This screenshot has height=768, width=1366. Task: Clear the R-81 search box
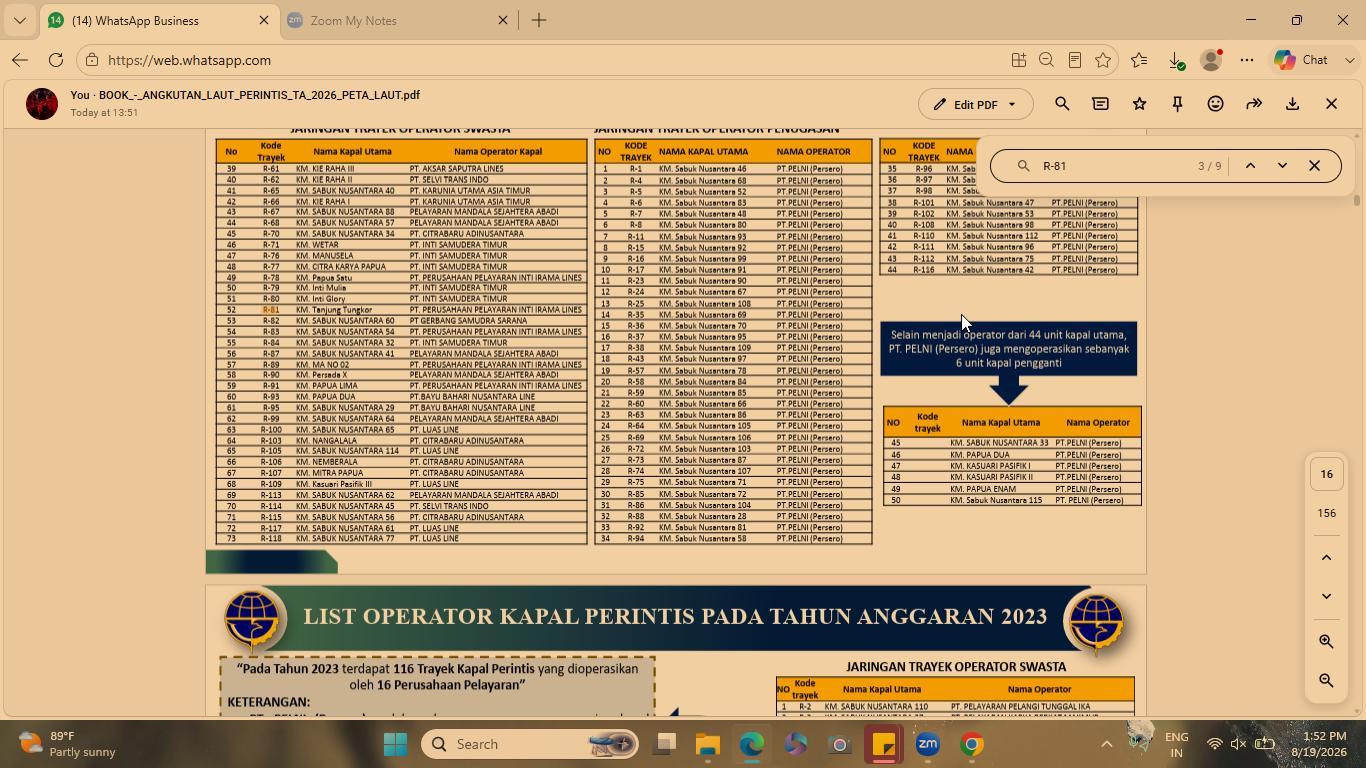pyautogui.click(x=1314, y=166)
